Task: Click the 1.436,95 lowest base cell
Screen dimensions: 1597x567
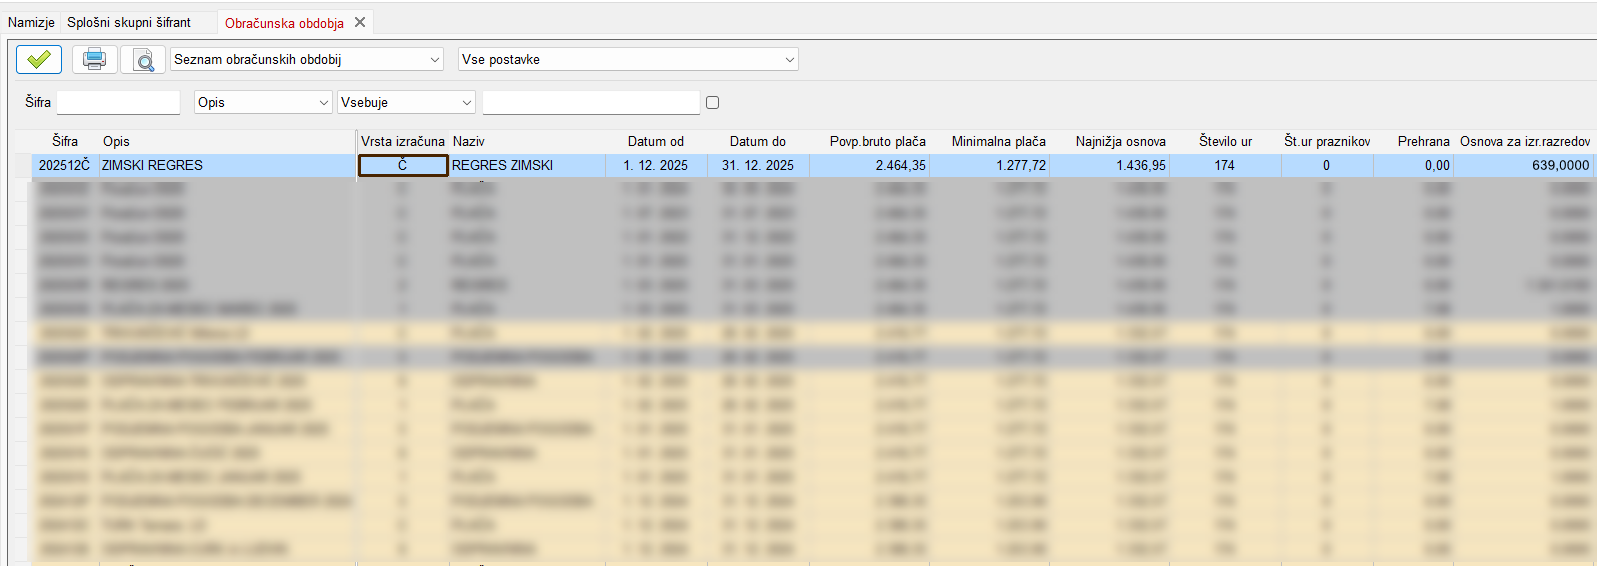Action: point(1110,165)
